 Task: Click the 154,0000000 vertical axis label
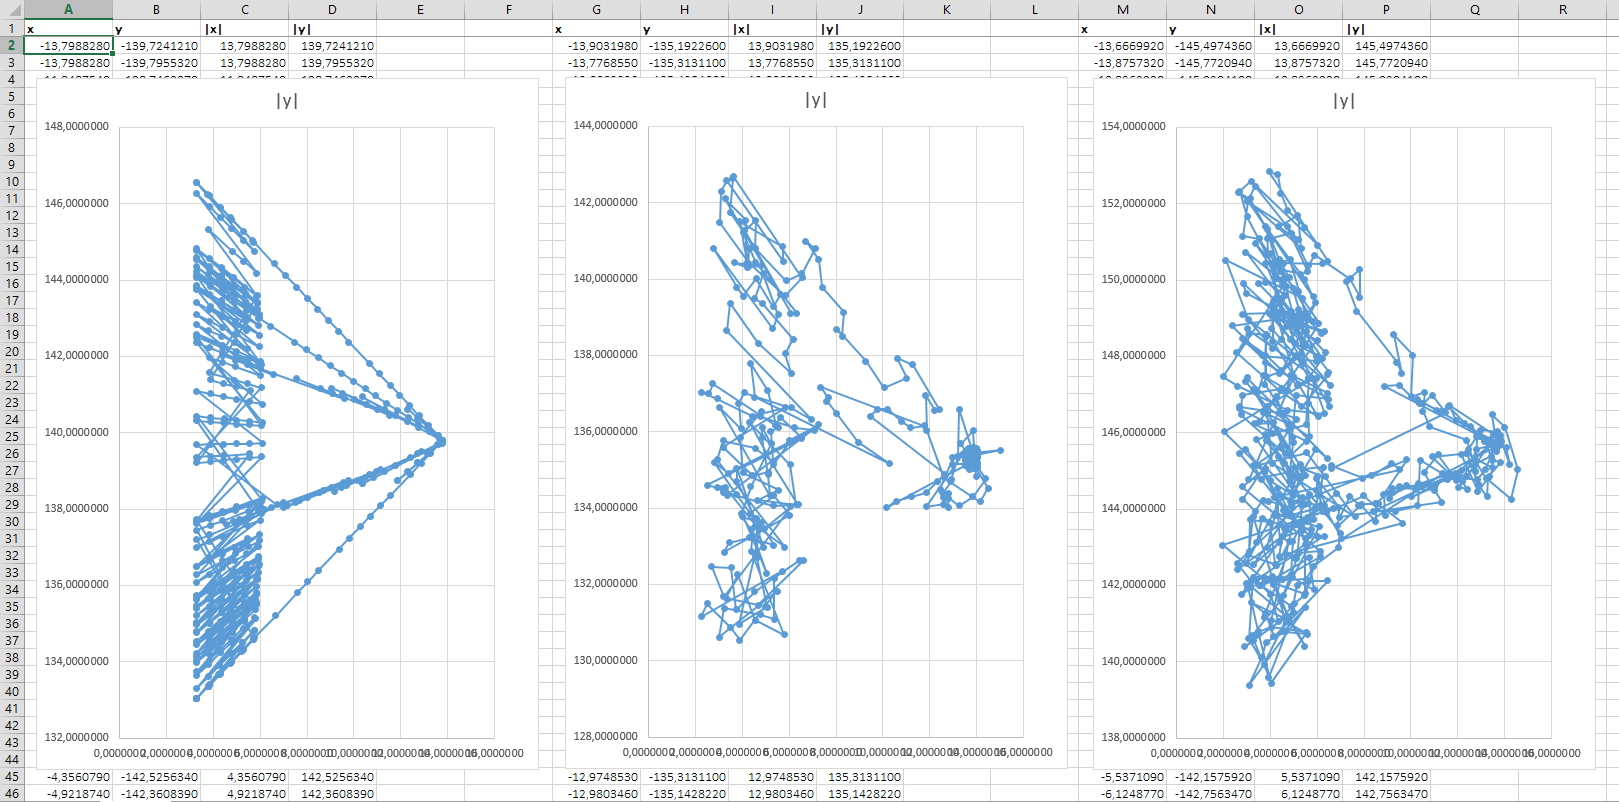click(x=1133, y=126)
